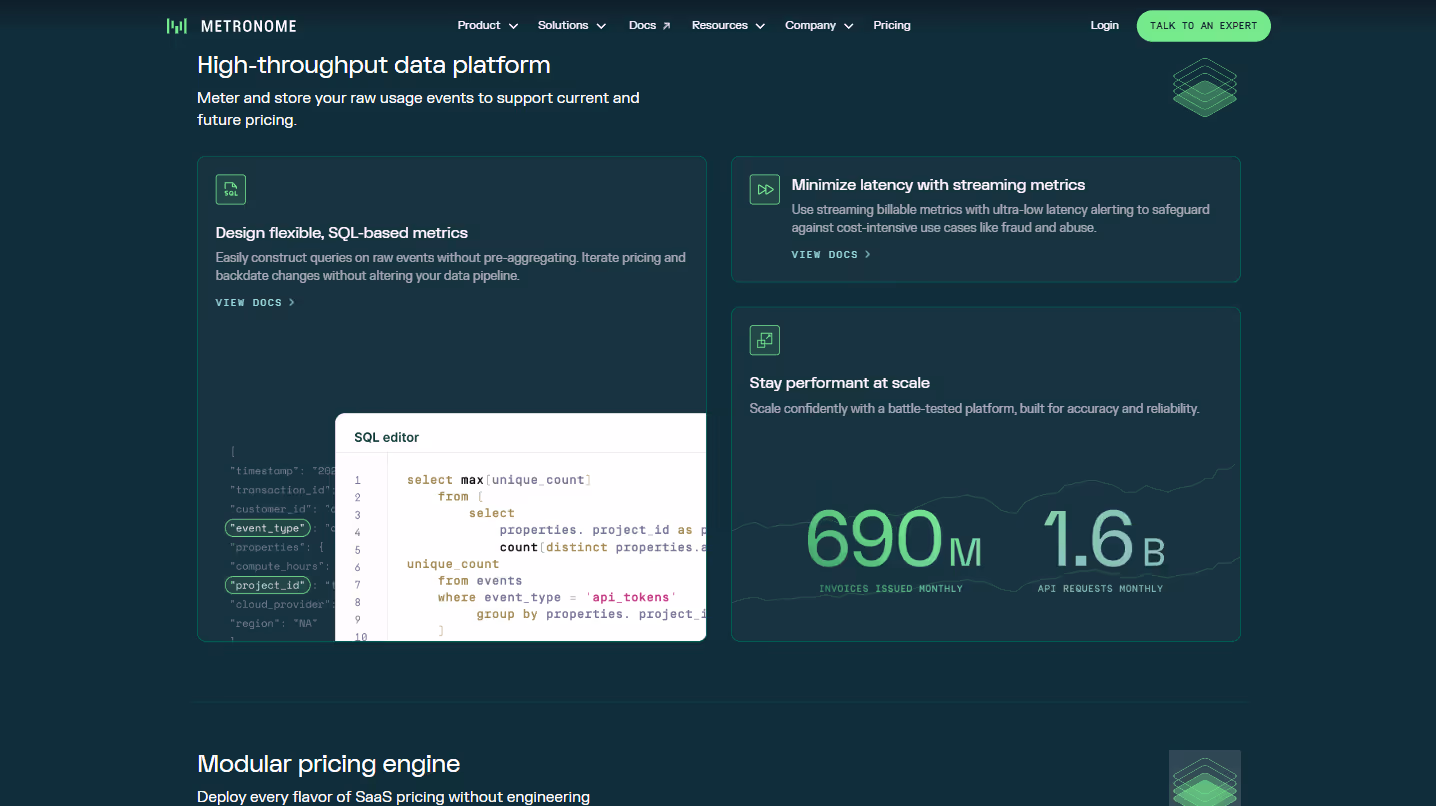Image resolution: width=1436 pixels, height=806 pixels.
Task: Open the Resources dropdown
Action: [728, 26]
